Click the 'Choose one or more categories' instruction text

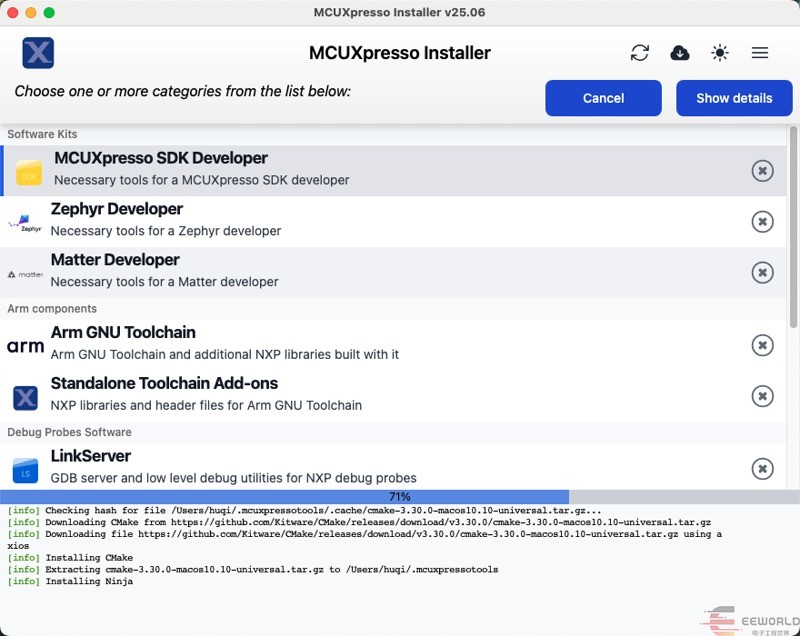(183, 91)
